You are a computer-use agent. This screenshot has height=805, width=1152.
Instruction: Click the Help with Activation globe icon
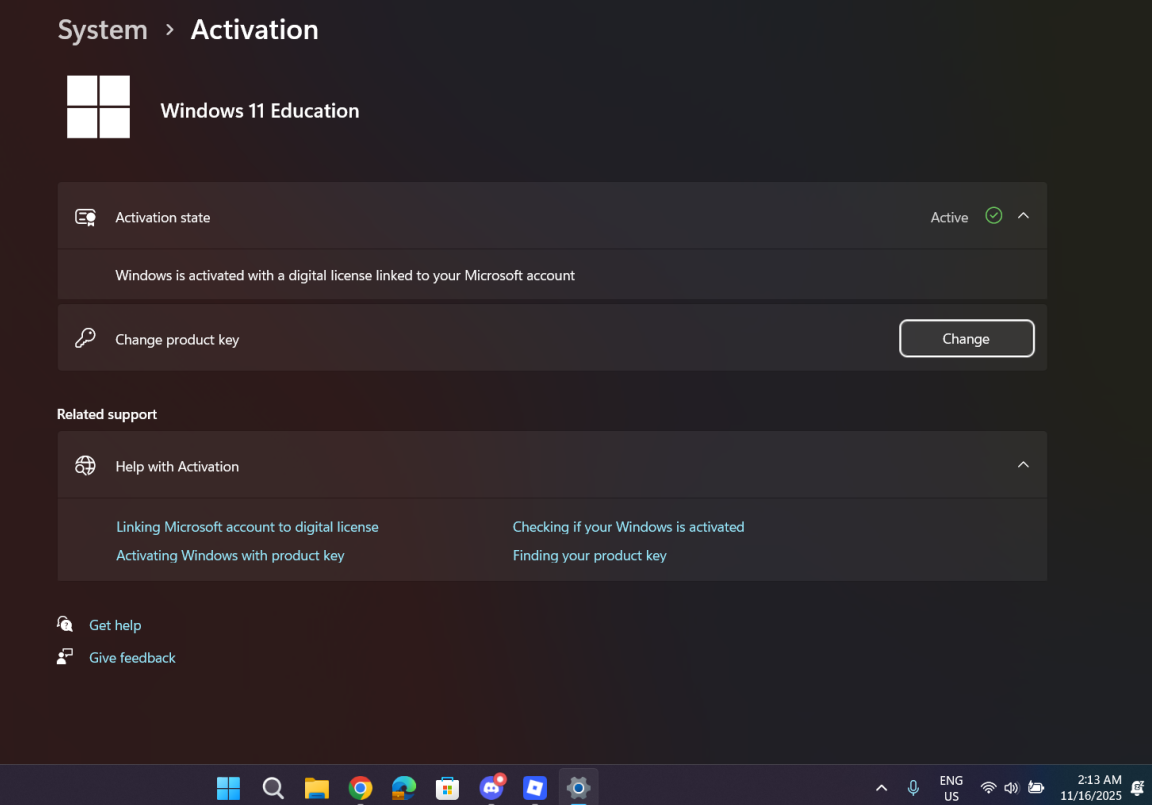point(85,466)
